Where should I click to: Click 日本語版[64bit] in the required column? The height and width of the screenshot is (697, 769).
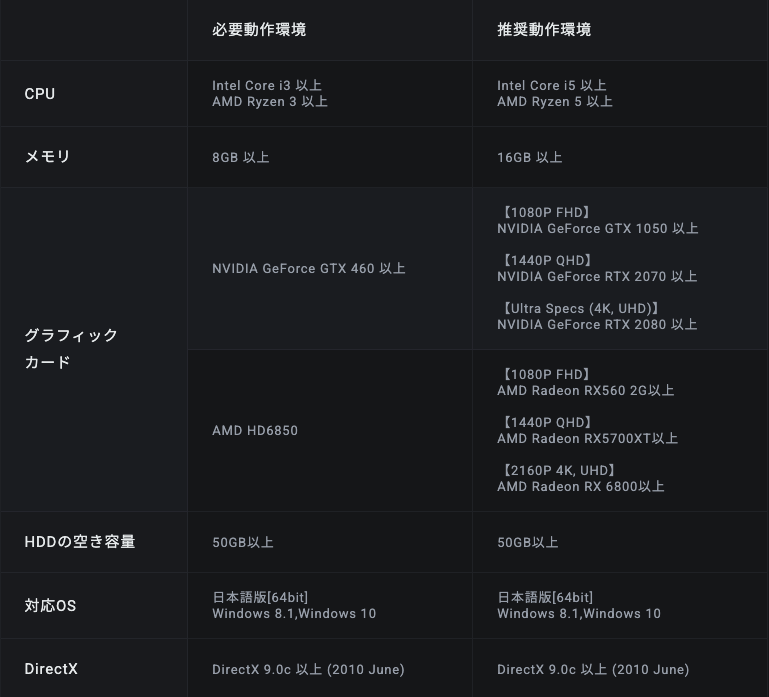point(260,597)
